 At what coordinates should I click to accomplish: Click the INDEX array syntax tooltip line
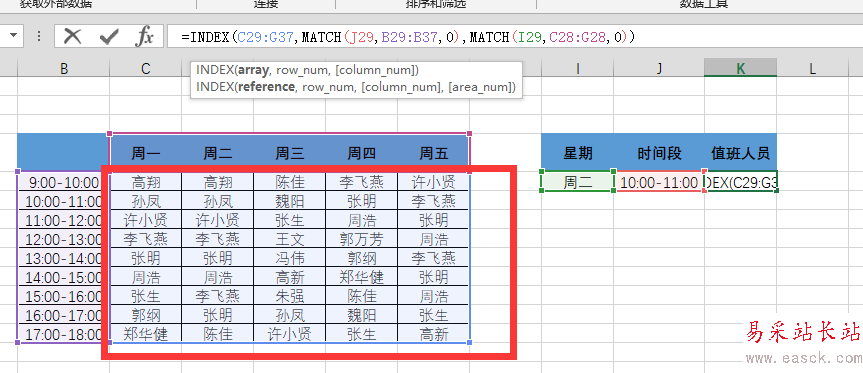pyautogui.click(x=308, y=70)
